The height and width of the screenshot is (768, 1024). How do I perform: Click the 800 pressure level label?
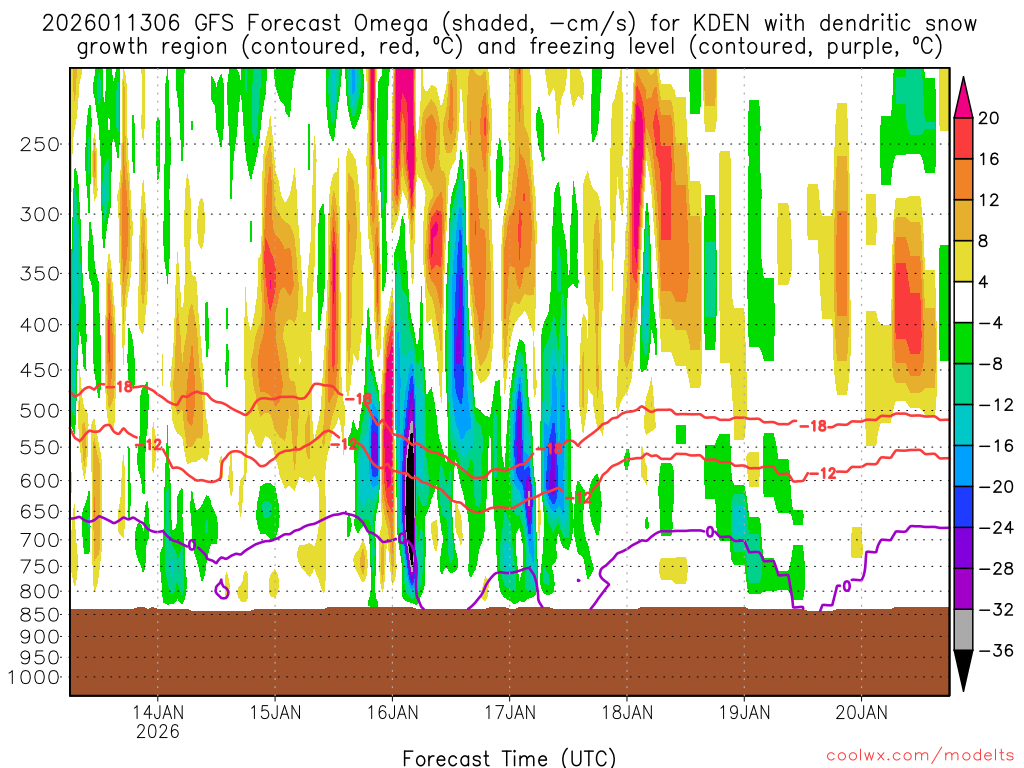click(40, 592)
